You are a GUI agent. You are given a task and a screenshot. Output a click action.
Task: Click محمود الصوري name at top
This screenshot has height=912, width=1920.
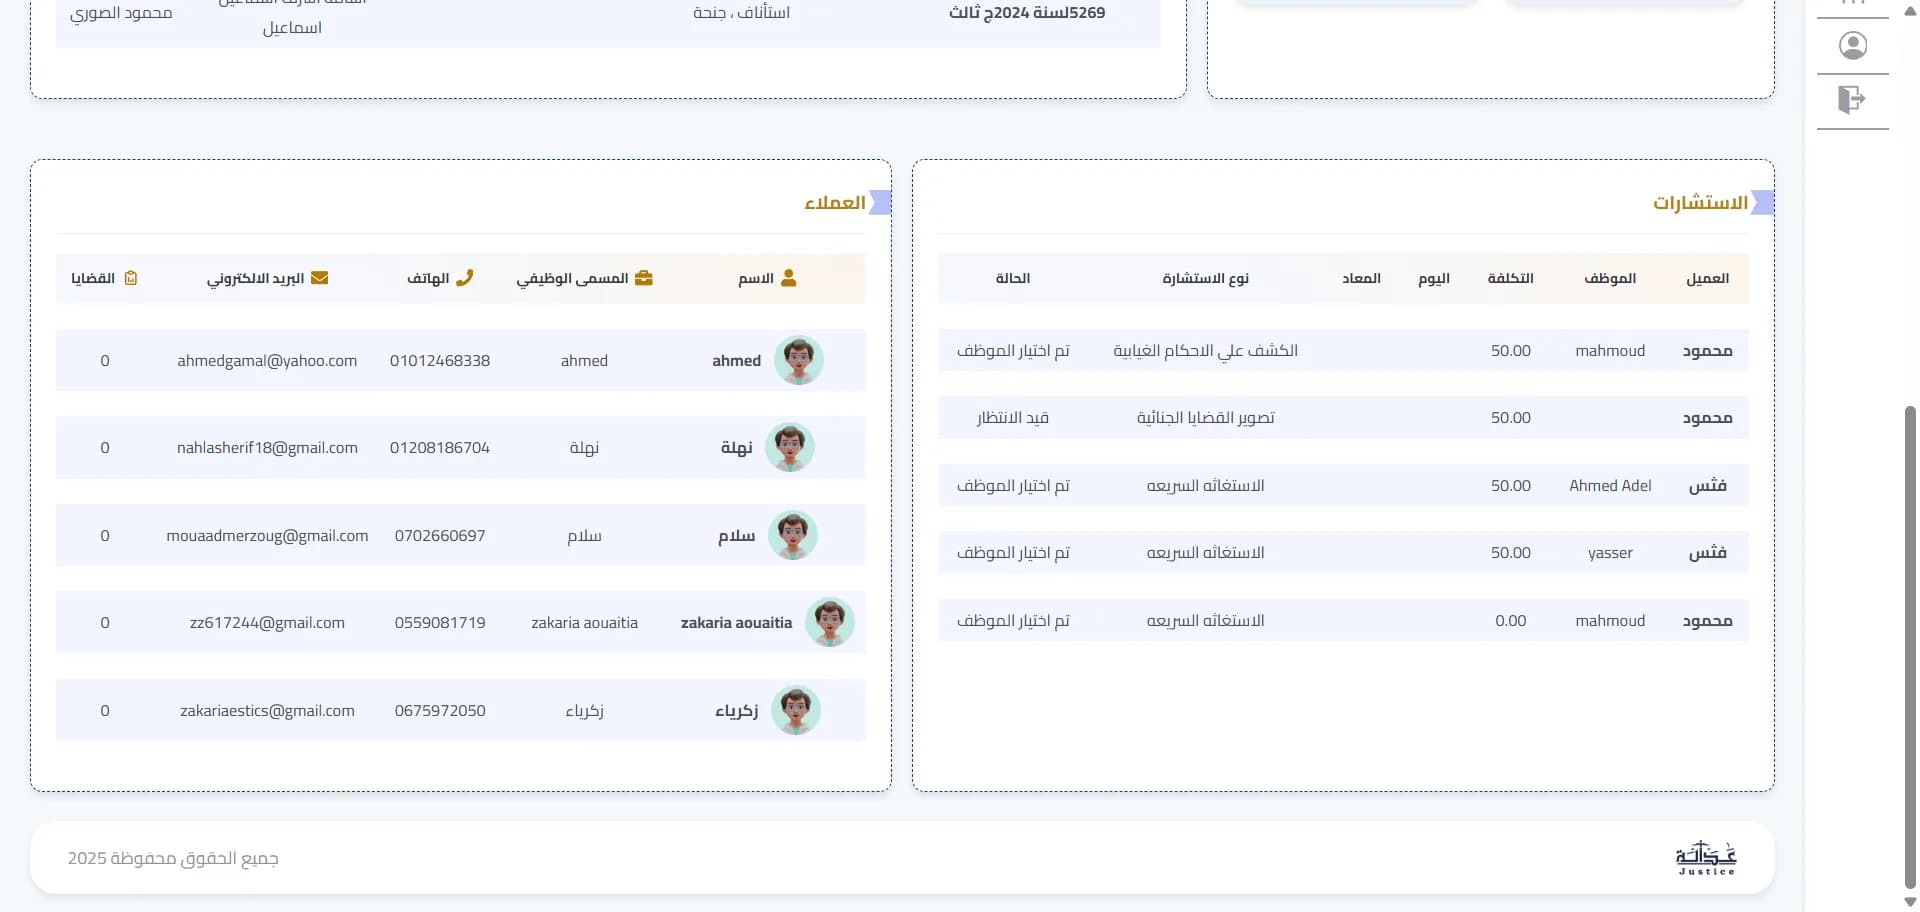pyautogui.click(x=121, y=13)
